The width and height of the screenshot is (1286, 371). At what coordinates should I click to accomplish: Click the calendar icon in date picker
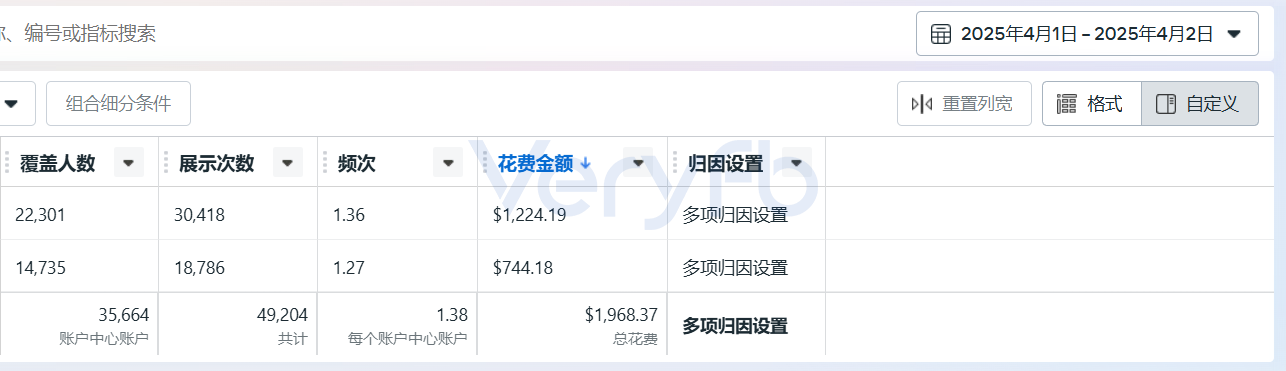[x=941, y=34]
